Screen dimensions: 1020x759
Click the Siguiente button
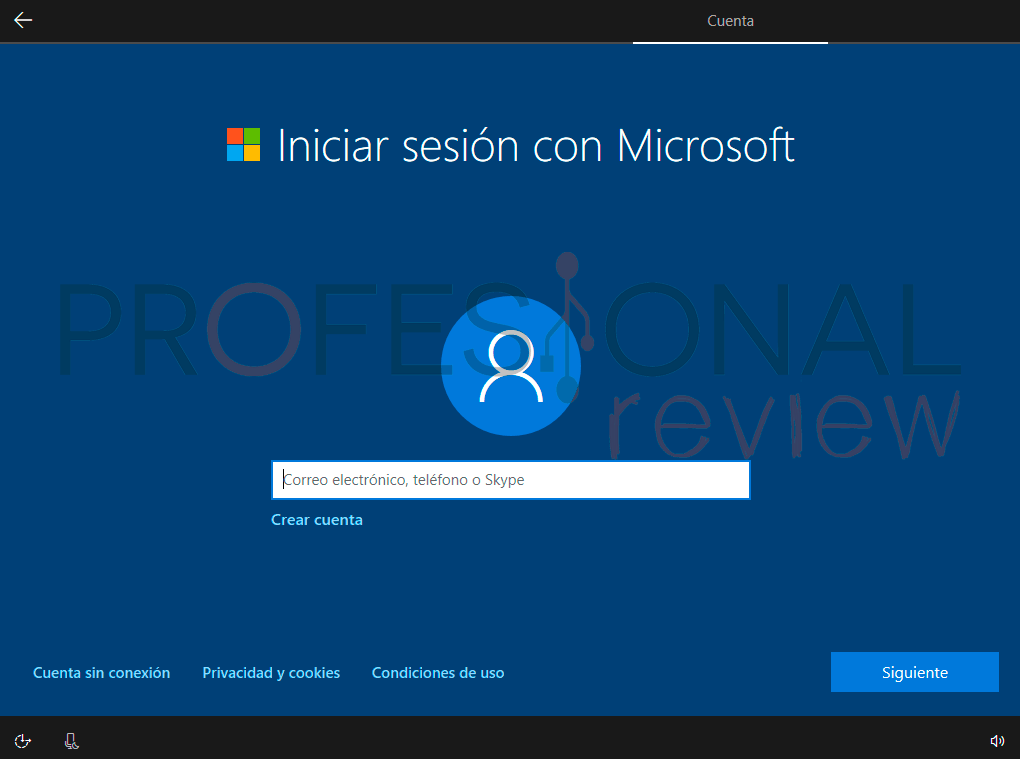914,672
